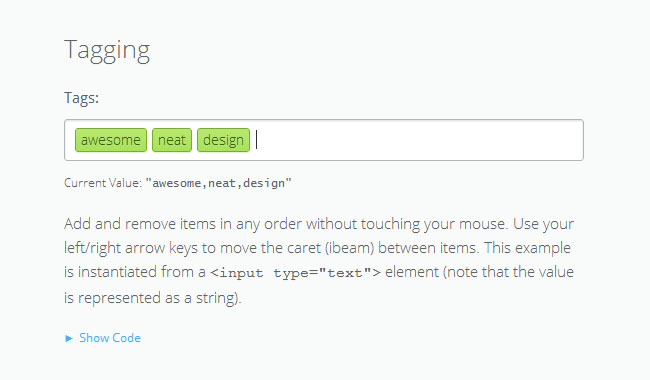650x380 pixels.
Task: Click the "Tagging" section heading
Action: (x=107, y=50)
